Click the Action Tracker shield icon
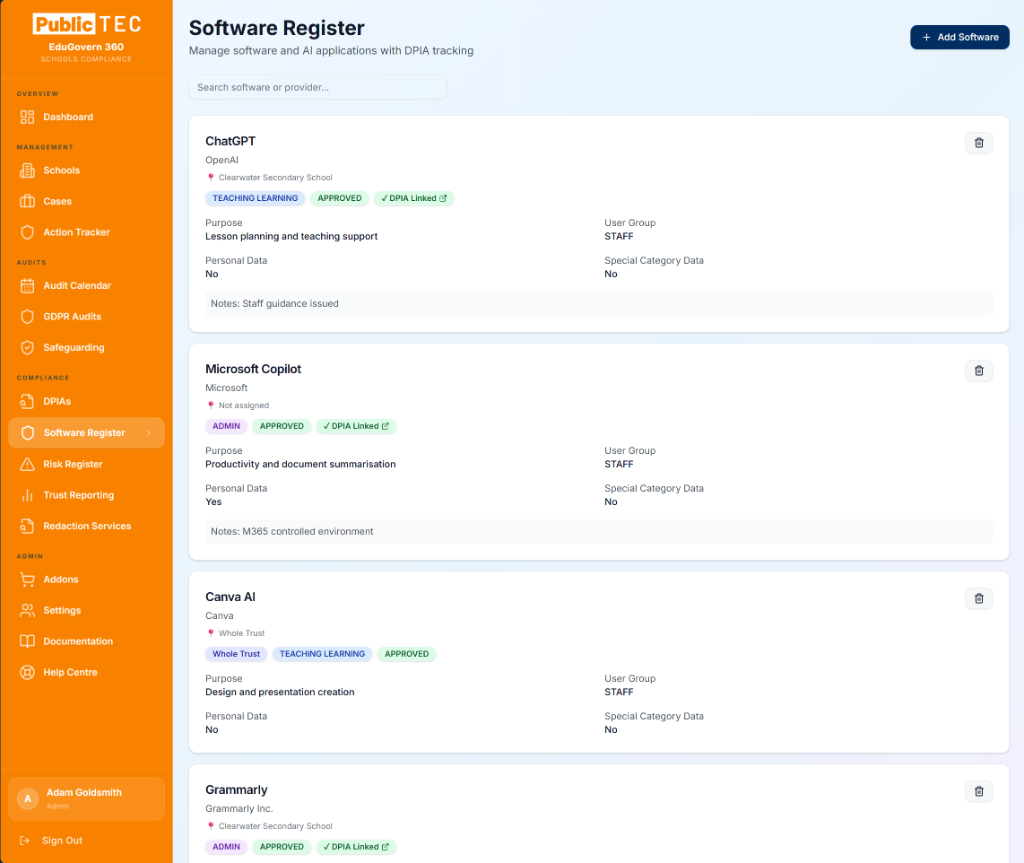 point(27,233)
